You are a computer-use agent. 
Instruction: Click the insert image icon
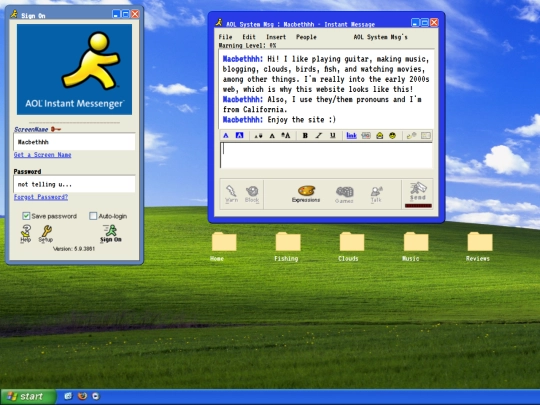(x=366, y=135)
